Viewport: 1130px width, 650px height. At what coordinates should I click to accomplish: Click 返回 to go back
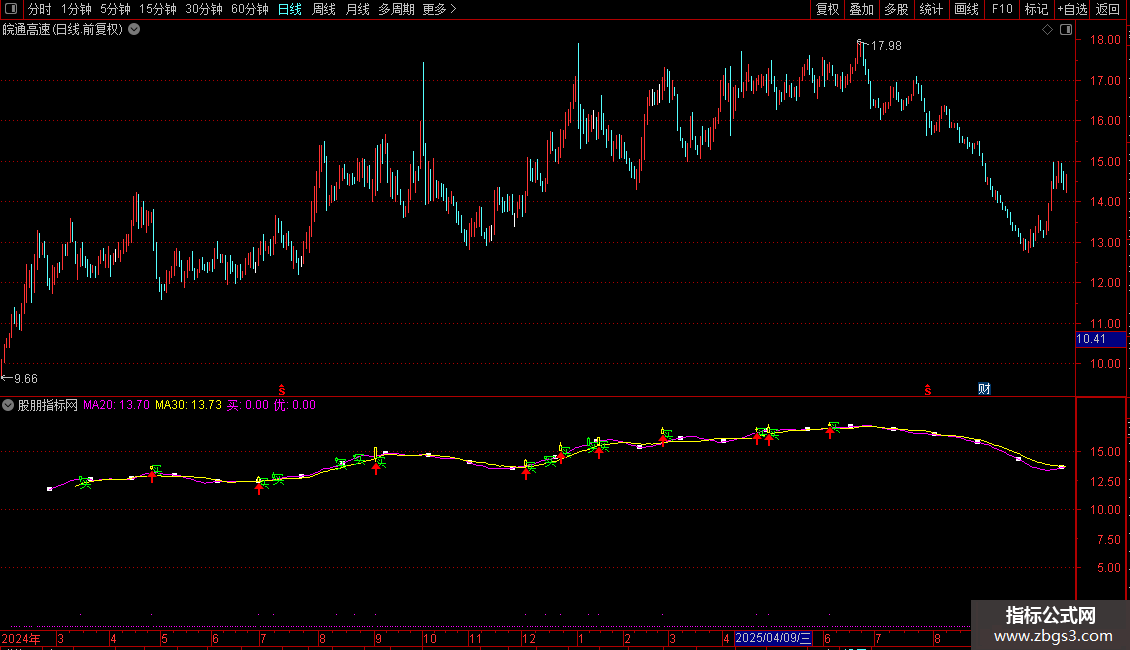[x=1108, y=9]
